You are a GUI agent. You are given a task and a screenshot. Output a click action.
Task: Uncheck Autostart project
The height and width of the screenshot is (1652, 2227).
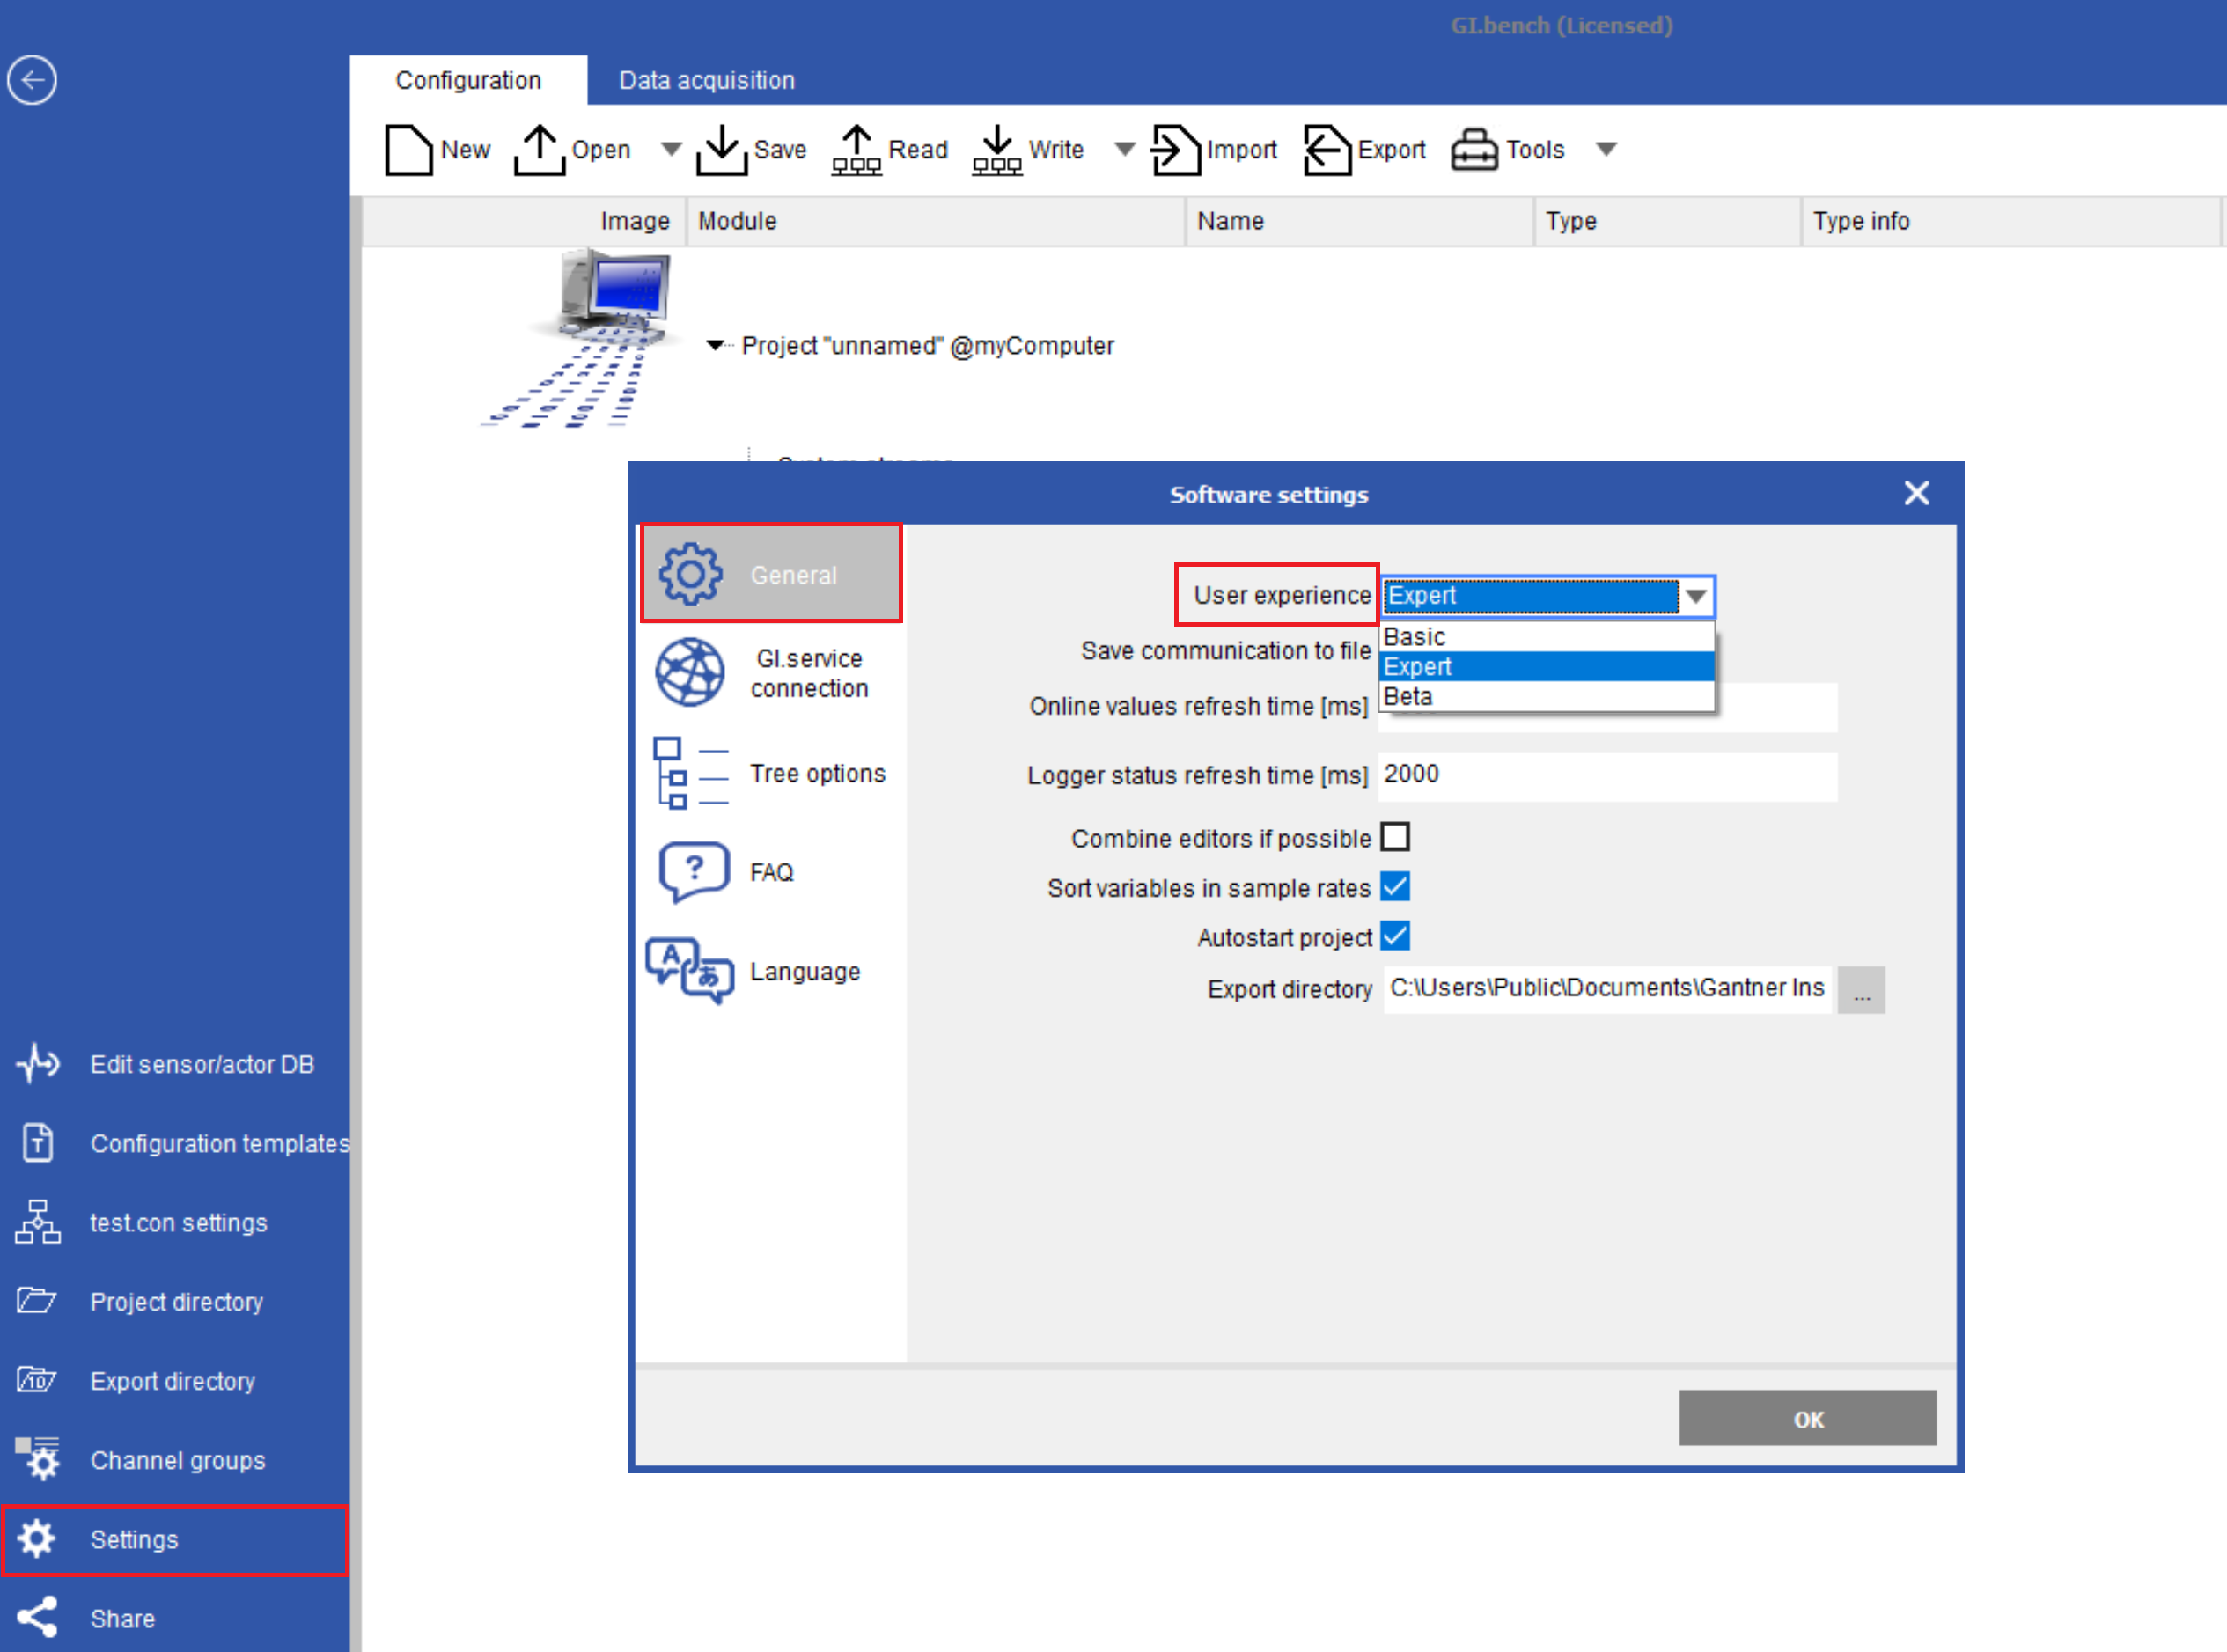1396,936
